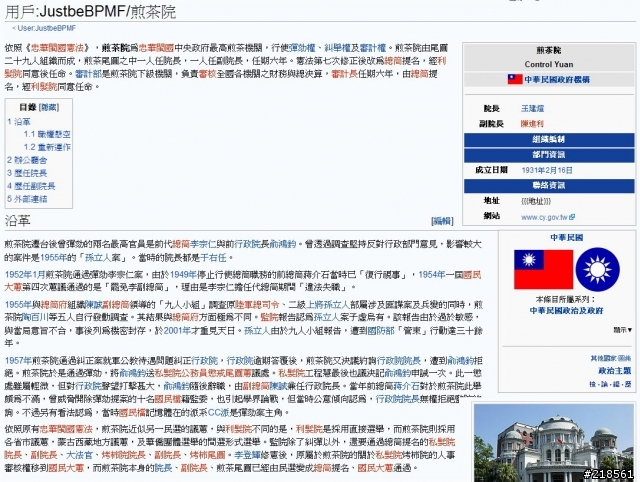640x482 pixels.
Task: Click 歷 history link in sidebar footer
Action: point(628,384)
